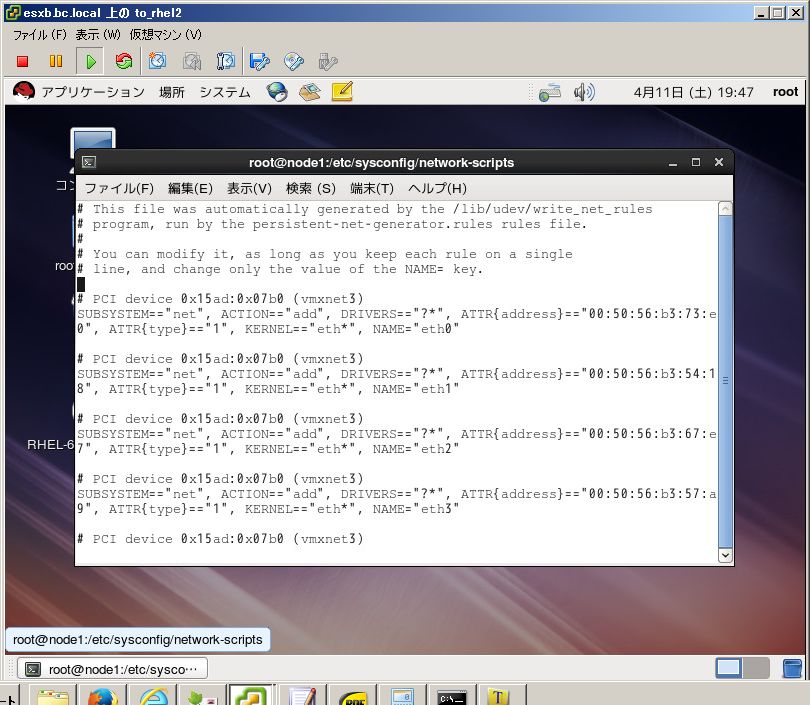Open terminal 検索(S) menu
Screen dimensions: 810x705
311,189
